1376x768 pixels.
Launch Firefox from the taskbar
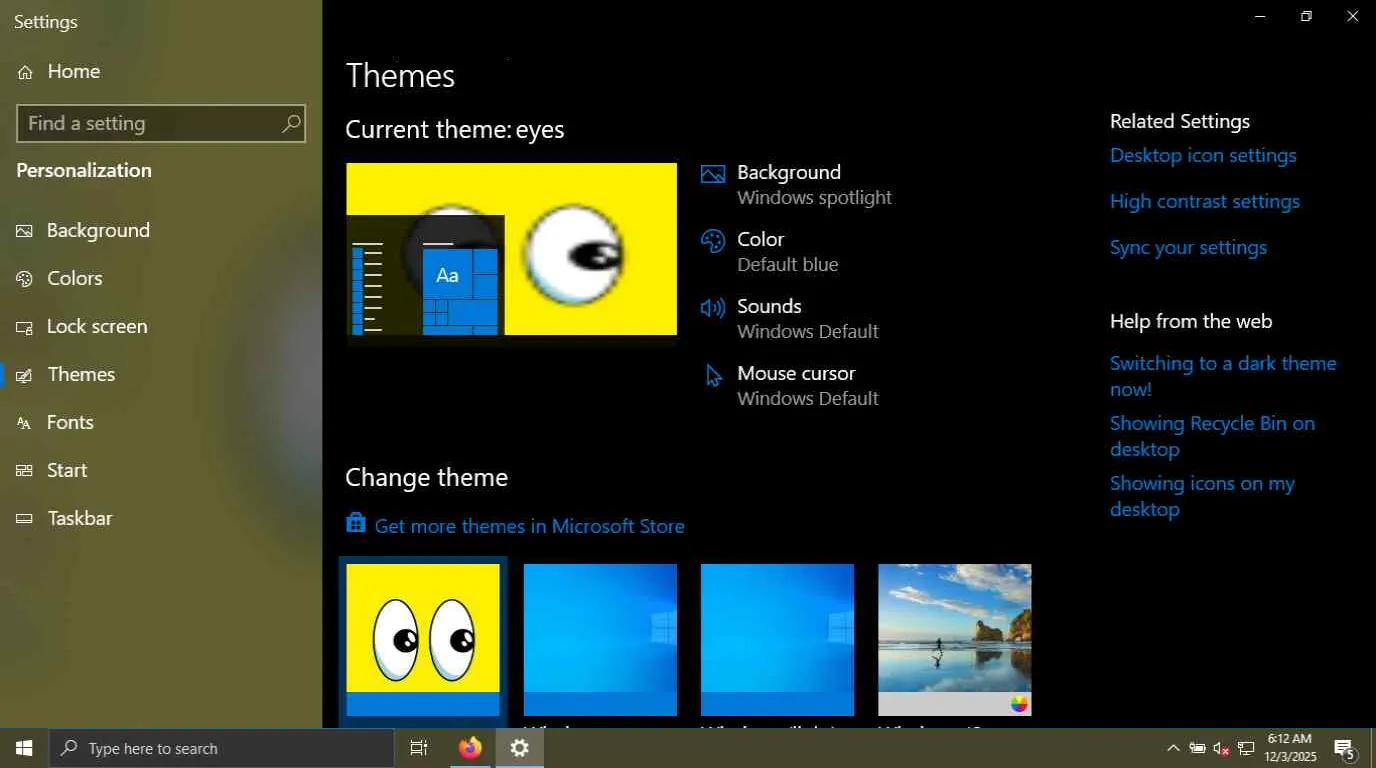point(470,748)
